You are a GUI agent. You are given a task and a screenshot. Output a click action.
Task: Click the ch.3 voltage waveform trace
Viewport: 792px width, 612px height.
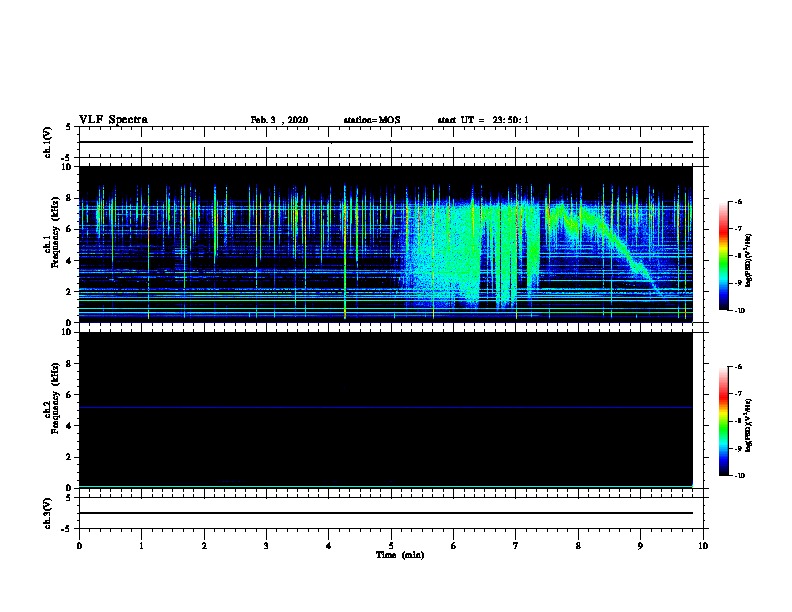(385, 513)
